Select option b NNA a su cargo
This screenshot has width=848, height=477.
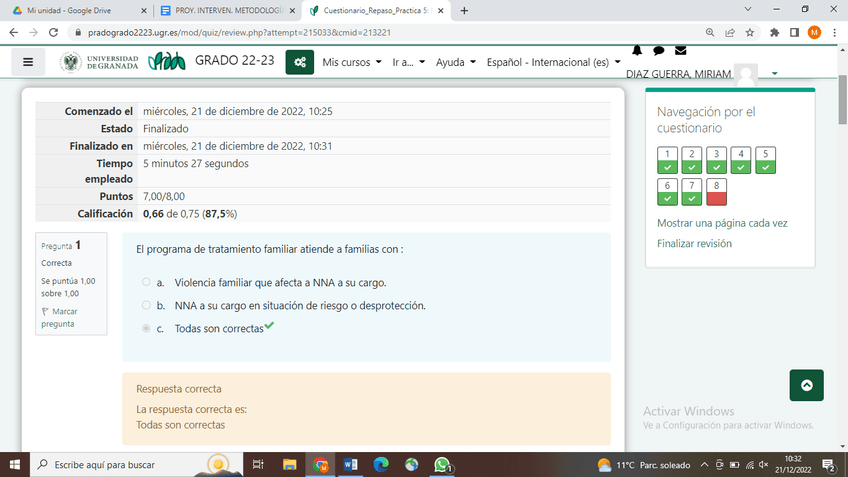(146, 305)
